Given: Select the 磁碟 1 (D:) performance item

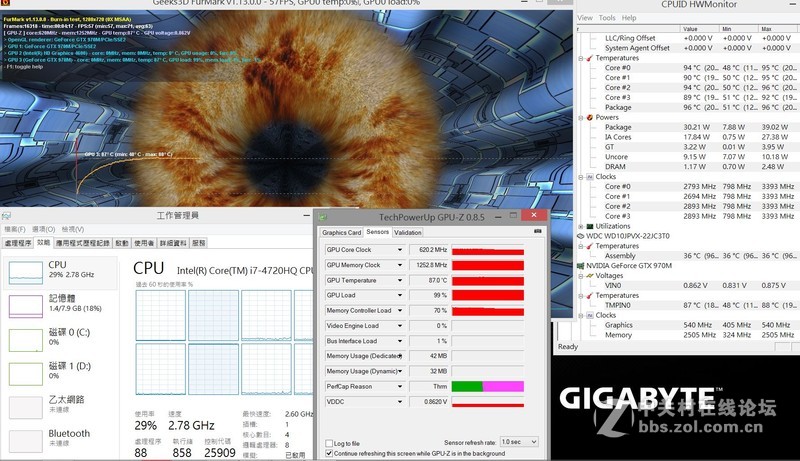Looking at the screenshot, I should 60,373.
